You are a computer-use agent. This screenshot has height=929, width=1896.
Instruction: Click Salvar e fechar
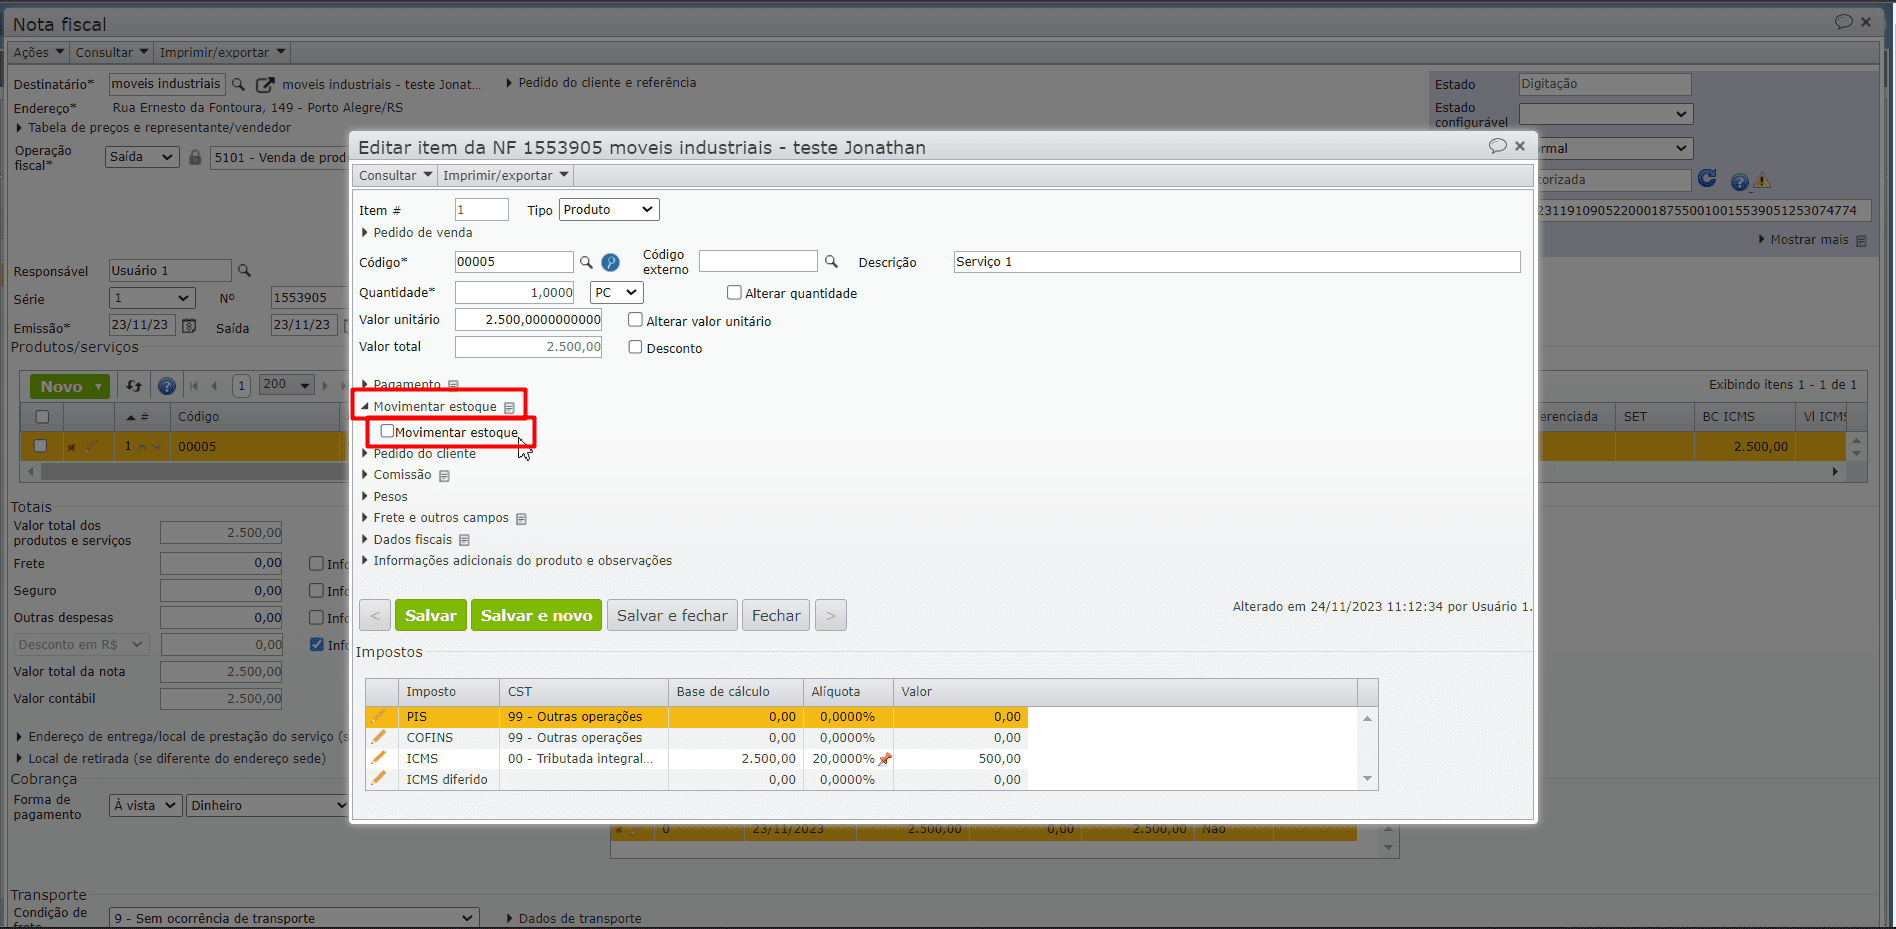click(672, 615)
